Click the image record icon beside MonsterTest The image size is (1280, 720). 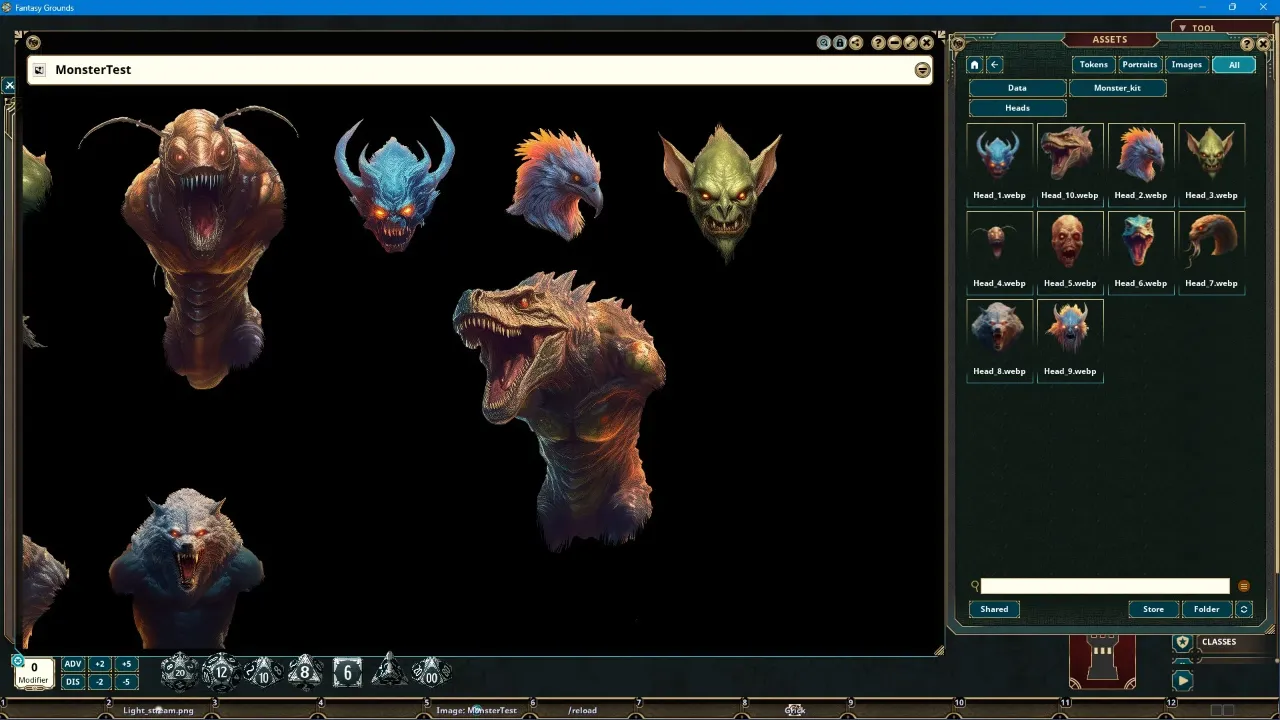(x=39, y=70)
